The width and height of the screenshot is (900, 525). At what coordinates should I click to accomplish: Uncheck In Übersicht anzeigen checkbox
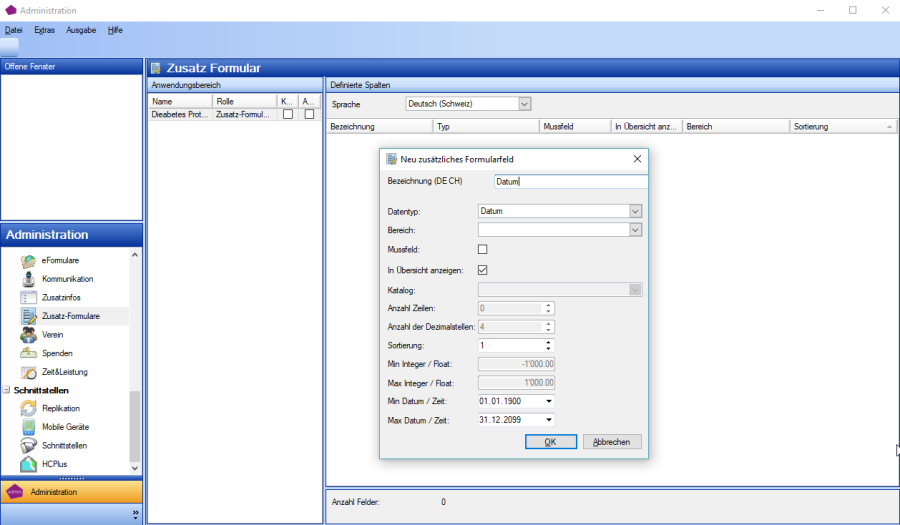[483, 269]
